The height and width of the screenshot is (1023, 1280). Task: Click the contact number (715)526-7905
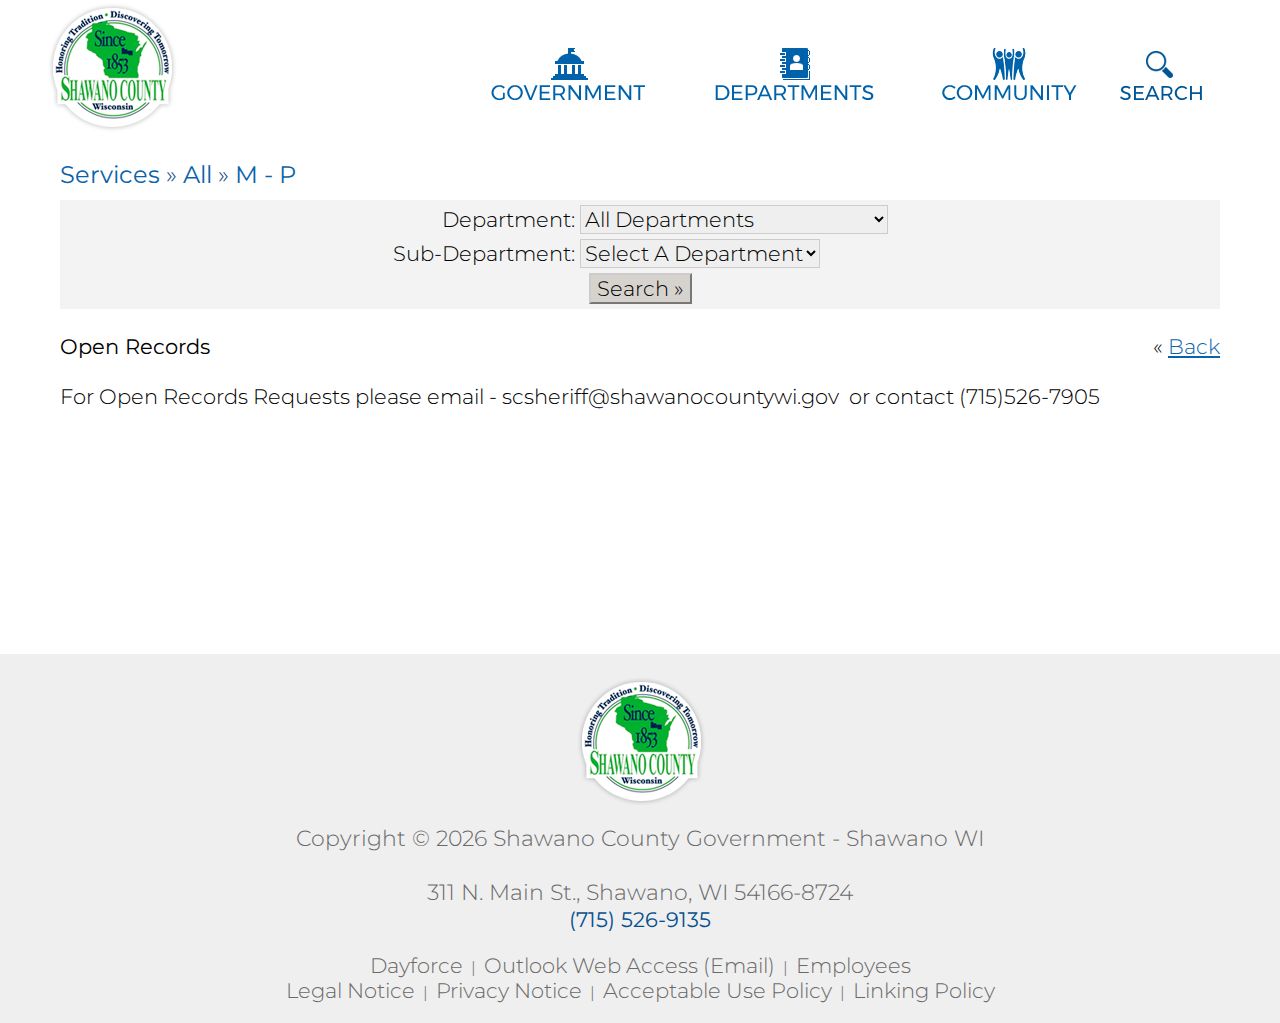point(1030,397)
